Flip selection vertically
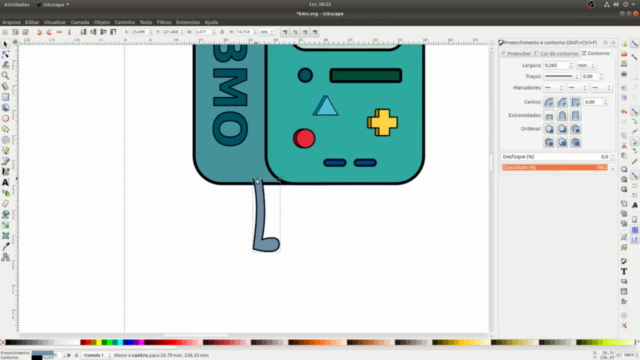 (x=69, y=32)
